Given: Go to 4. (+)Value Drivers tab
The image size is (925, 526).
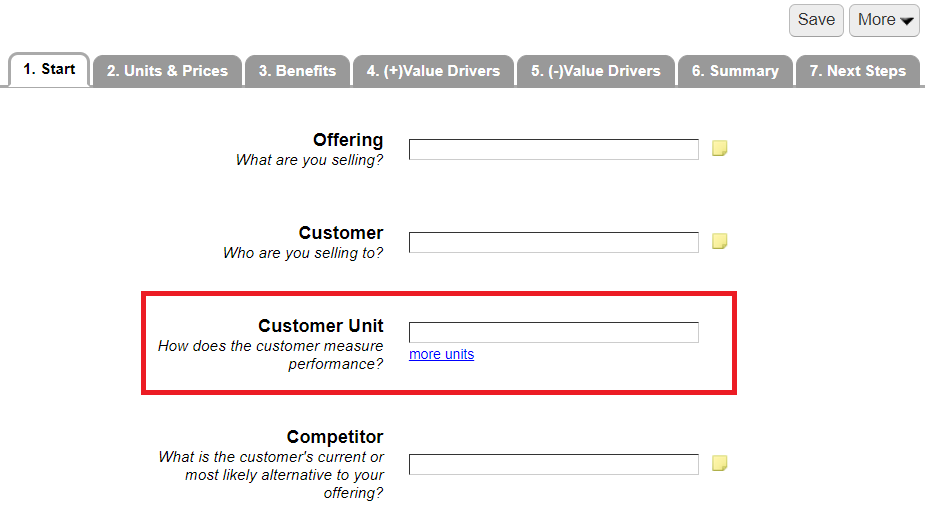Looking at the screenshot, I should click(x=433, y=71).
